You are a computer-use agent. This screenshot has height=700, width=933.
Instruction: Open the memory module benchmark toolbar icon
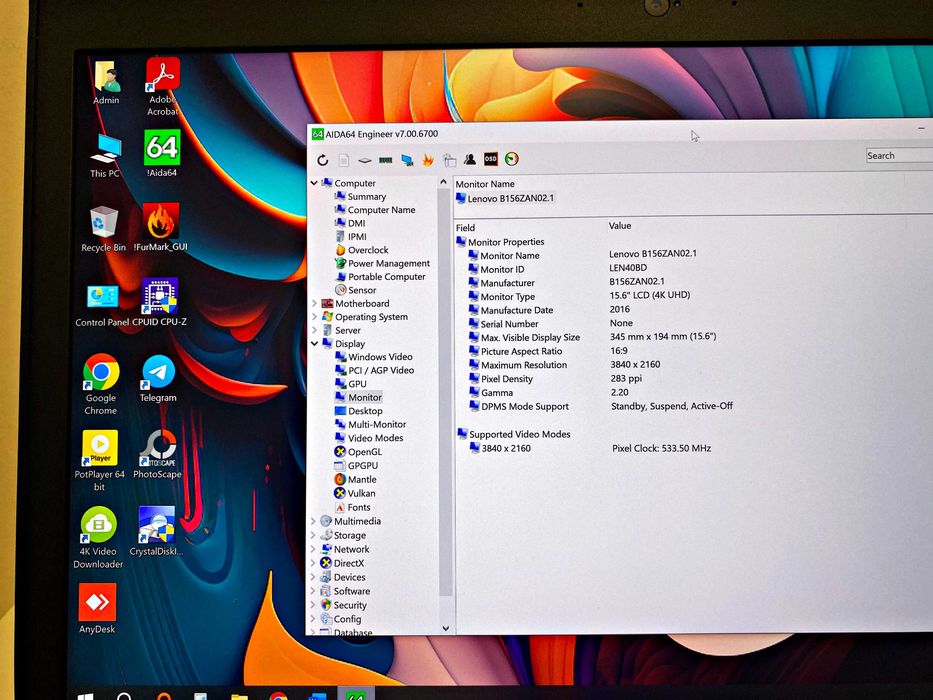[x=386, y=160]
